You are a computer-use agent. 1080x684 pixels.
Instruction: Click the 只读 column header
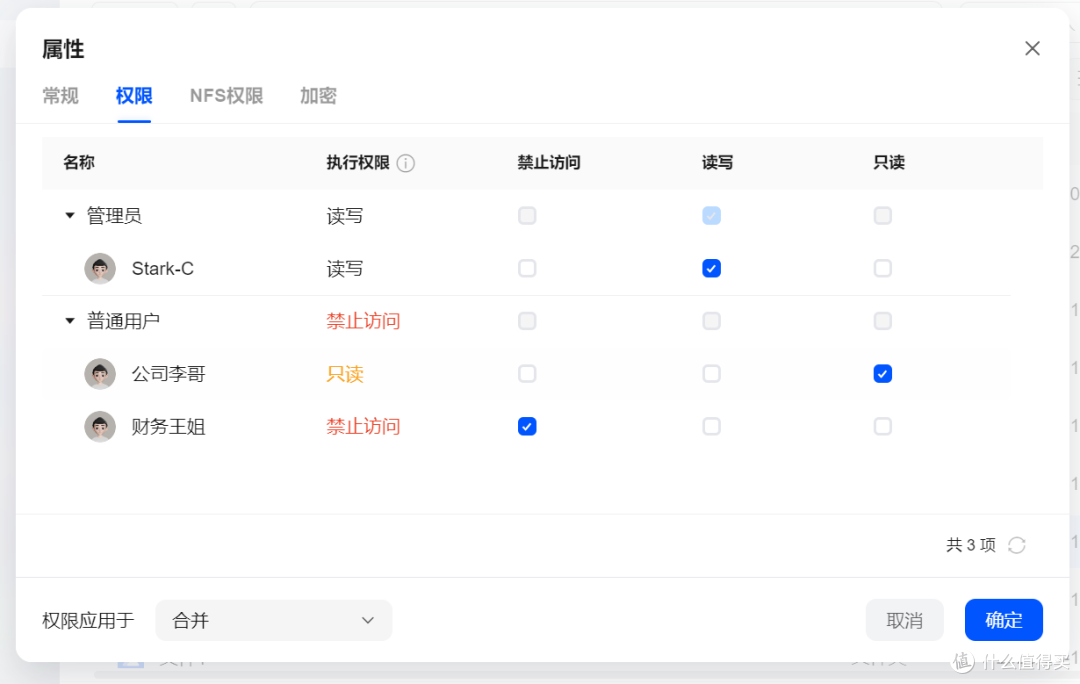tap(889, 163)
